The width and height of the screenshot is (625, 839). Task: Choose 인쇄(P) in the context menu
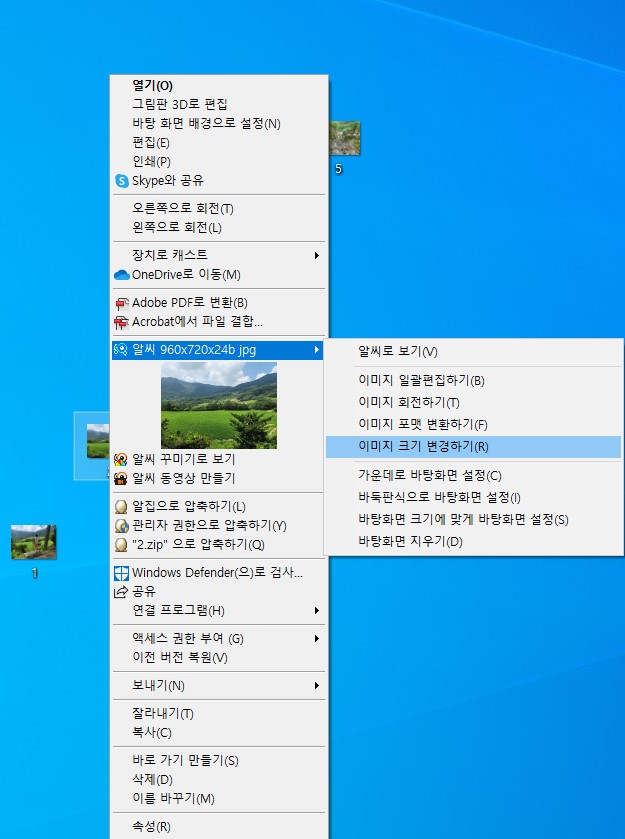[219, 162]
